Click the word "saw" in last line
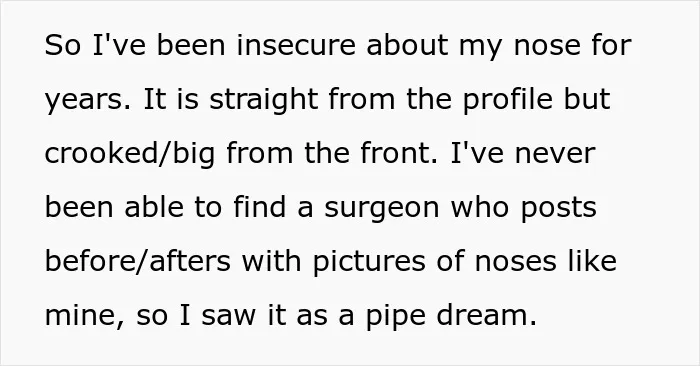Image resolution: width=700 pixels, height=366 pixels. click(x=229, y=316)
